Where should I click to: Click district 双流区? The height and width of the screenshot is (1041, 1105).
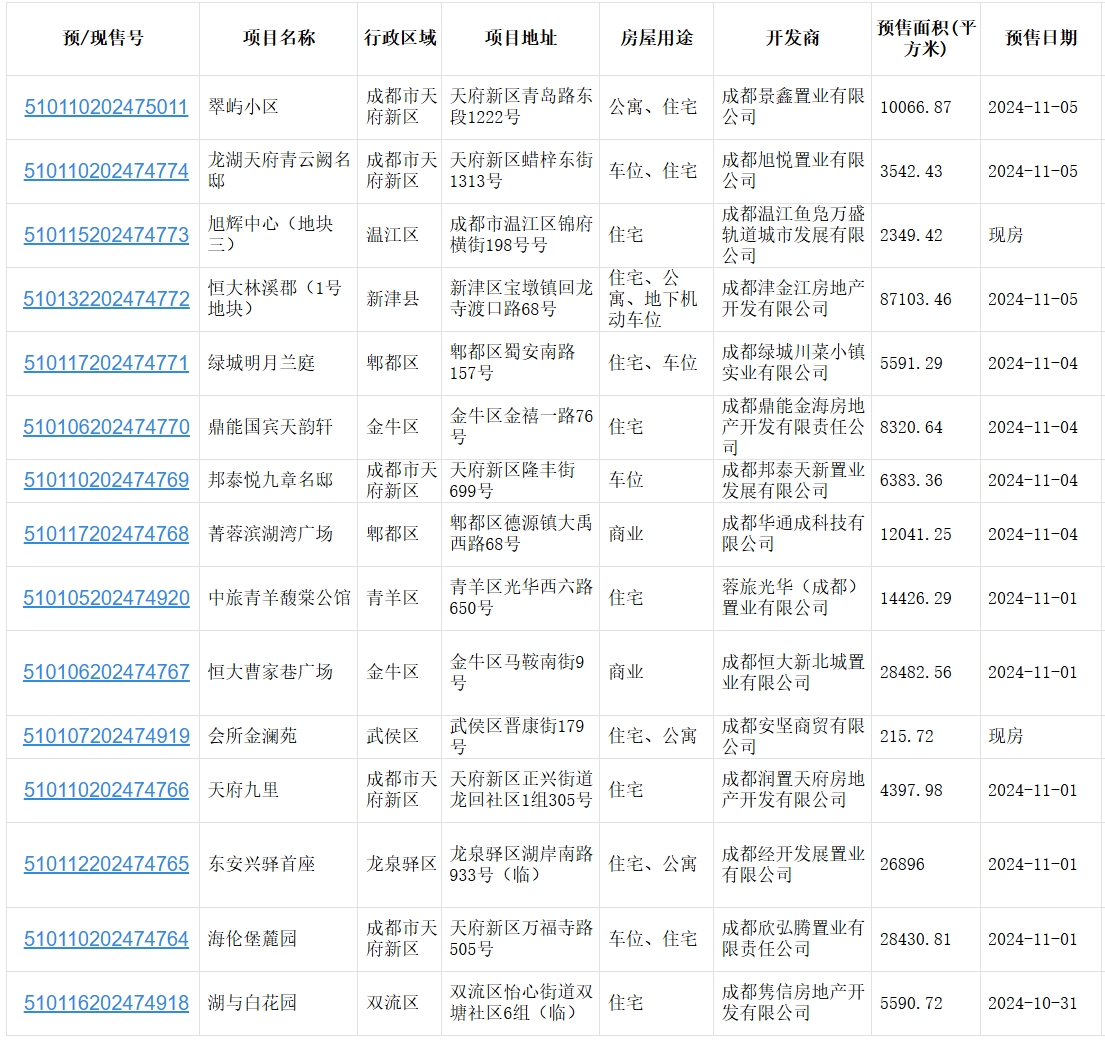392,1003
